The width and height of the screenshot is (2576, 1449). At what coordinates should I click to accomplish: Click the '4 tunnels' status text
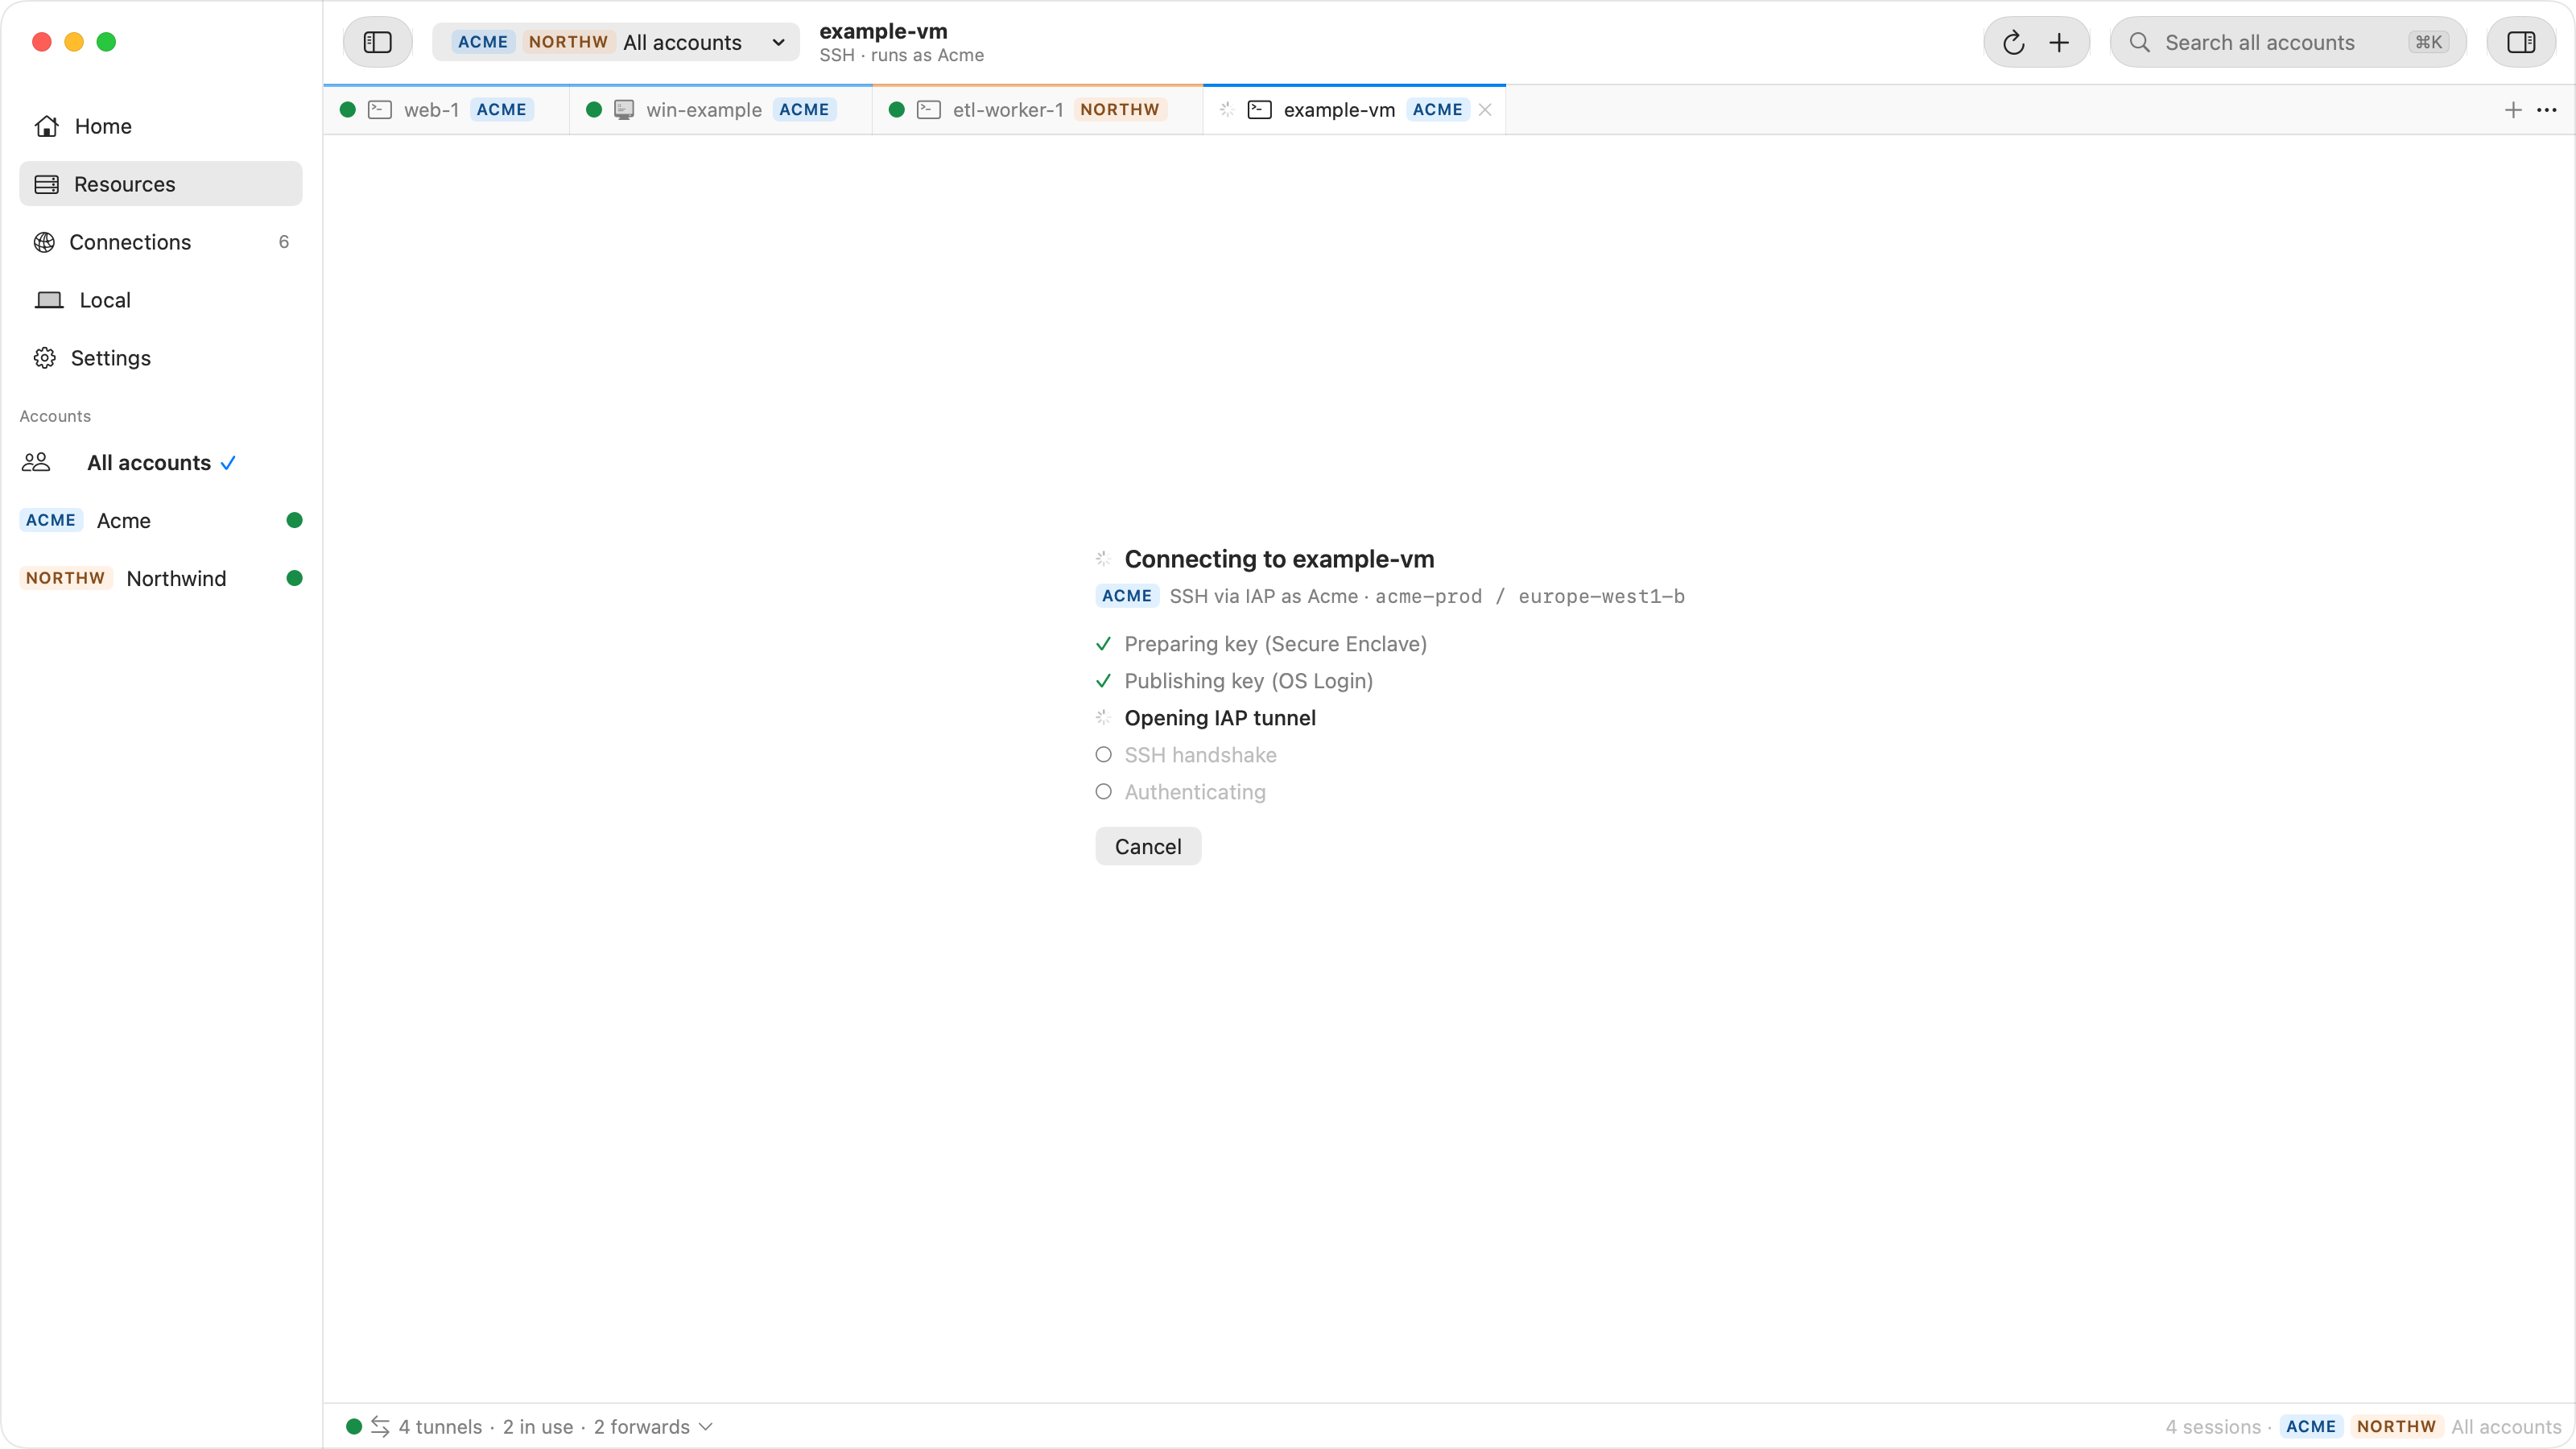440,1427
